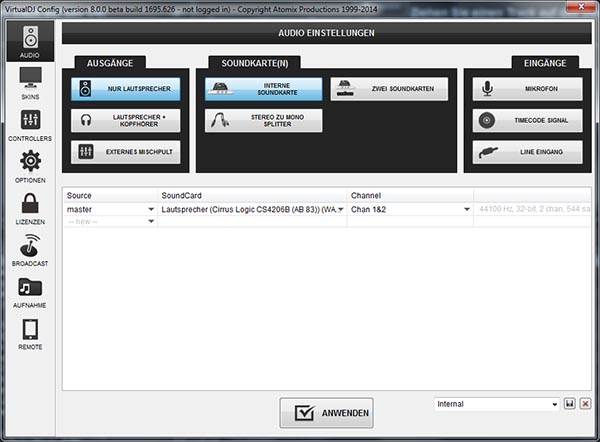Screen dimensions: 600x442
Task: Click the 44100 Hz info text
Action: click(535, 209)
